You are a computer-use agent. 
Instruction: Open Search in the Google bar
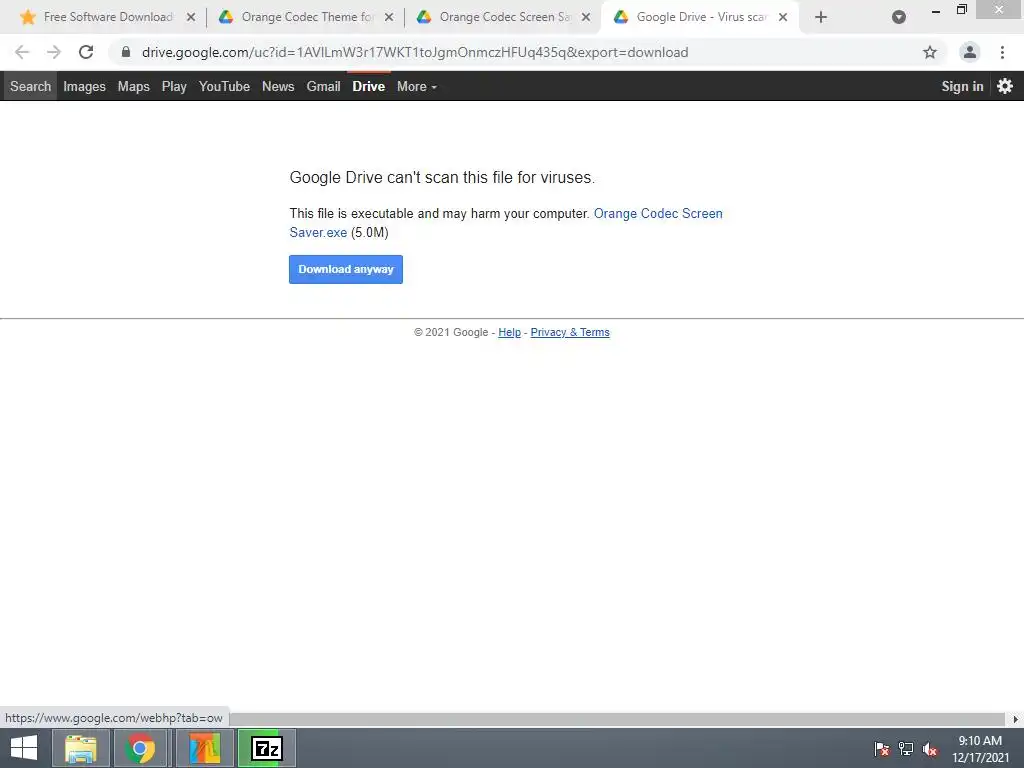click(x=30, y=86)
